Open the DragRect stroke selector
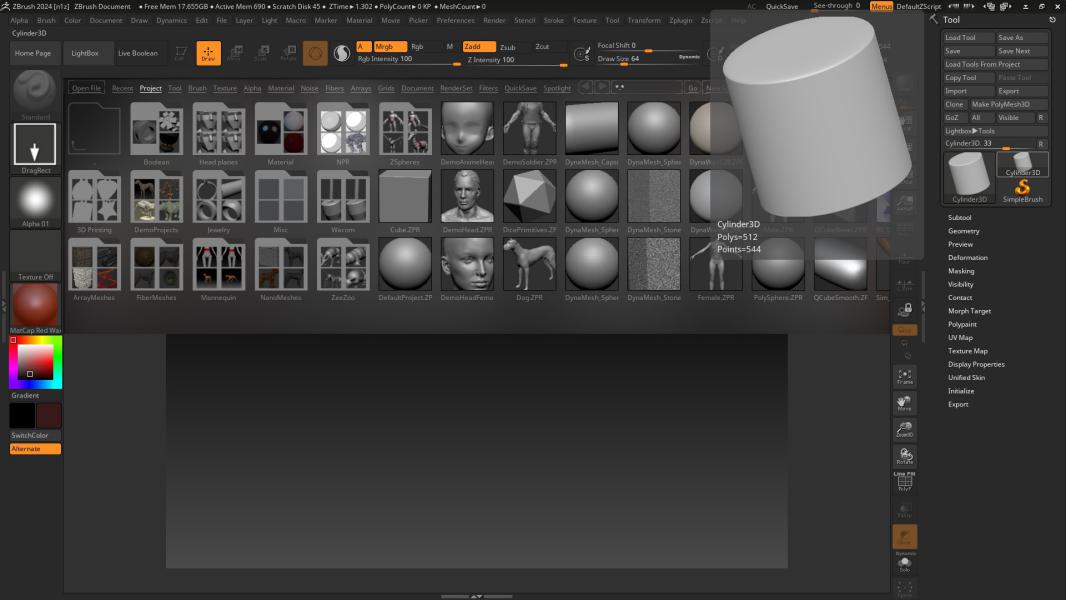This screenshot has height=600, width=1066. point(35,148)
